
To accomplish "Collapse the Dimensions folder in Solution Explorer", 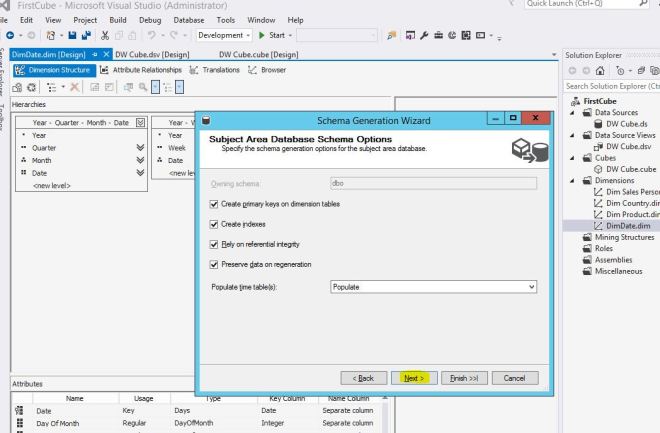I will [574, 180].
